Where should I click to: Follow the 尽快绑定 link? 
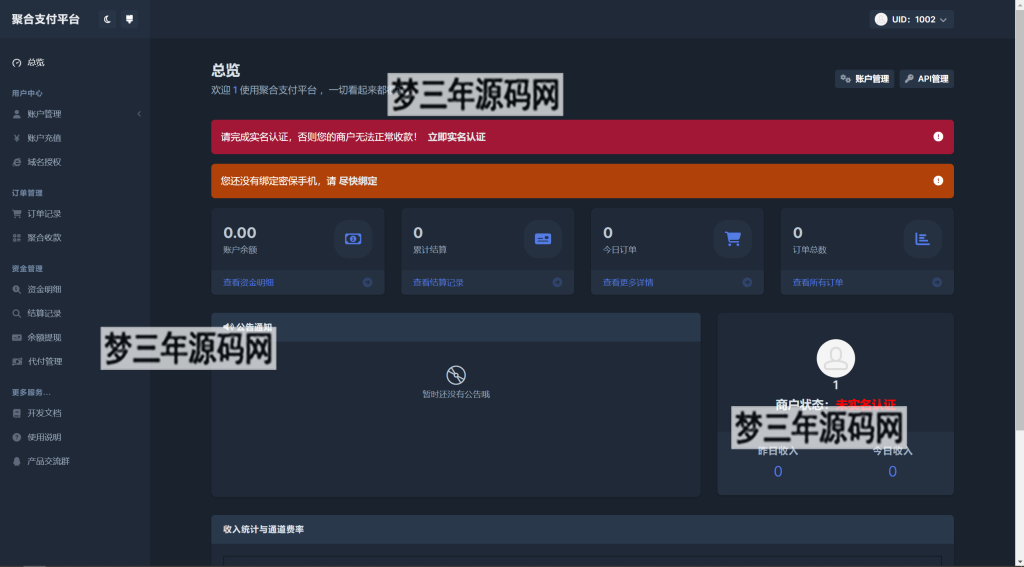coord(358,181)
